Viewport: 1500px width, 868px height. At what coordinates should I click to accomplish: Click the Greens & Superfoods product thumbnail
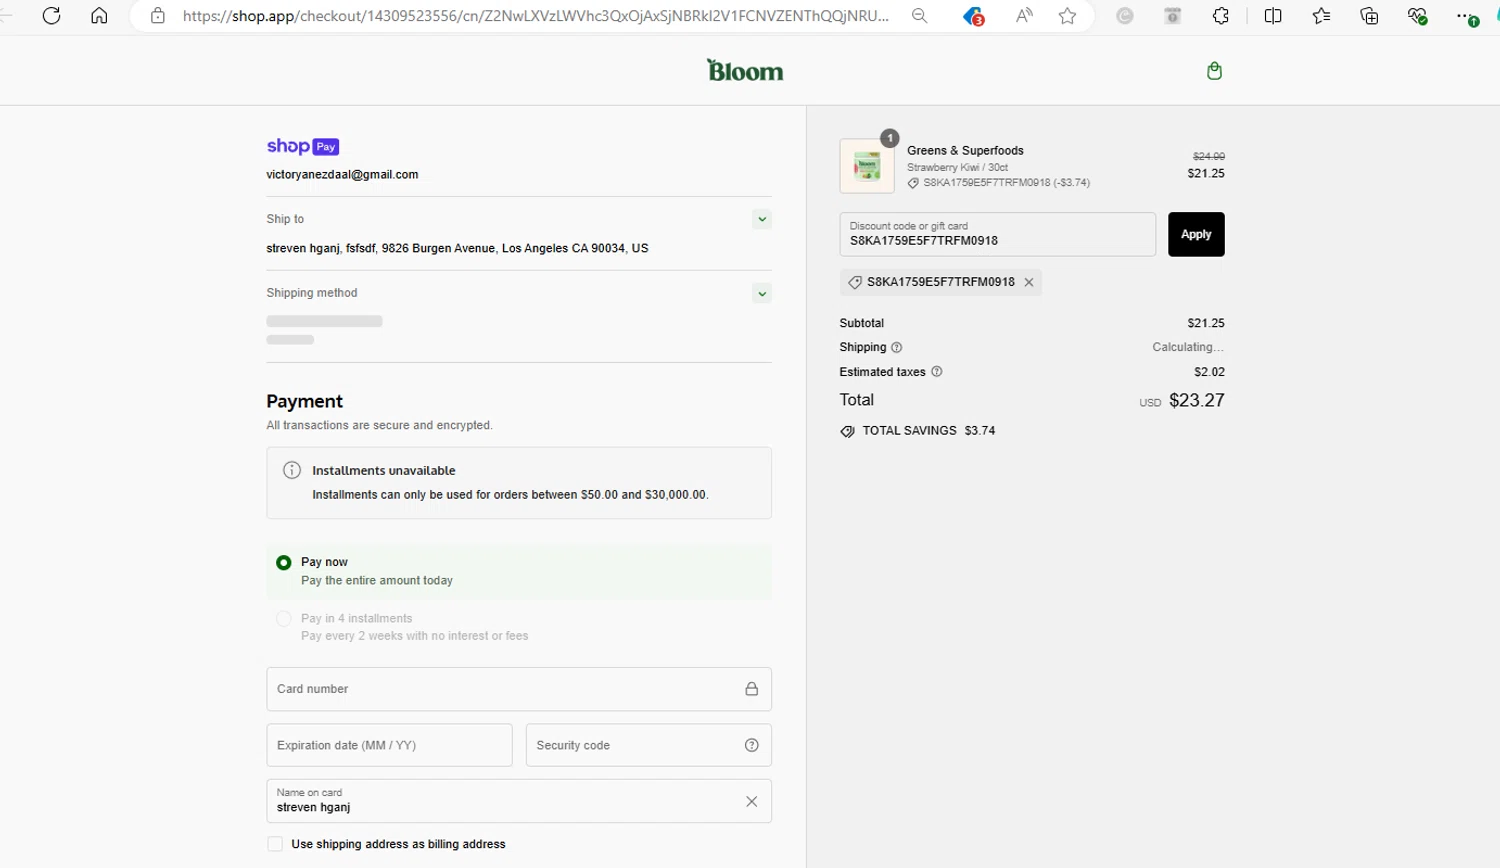point(867,165)
